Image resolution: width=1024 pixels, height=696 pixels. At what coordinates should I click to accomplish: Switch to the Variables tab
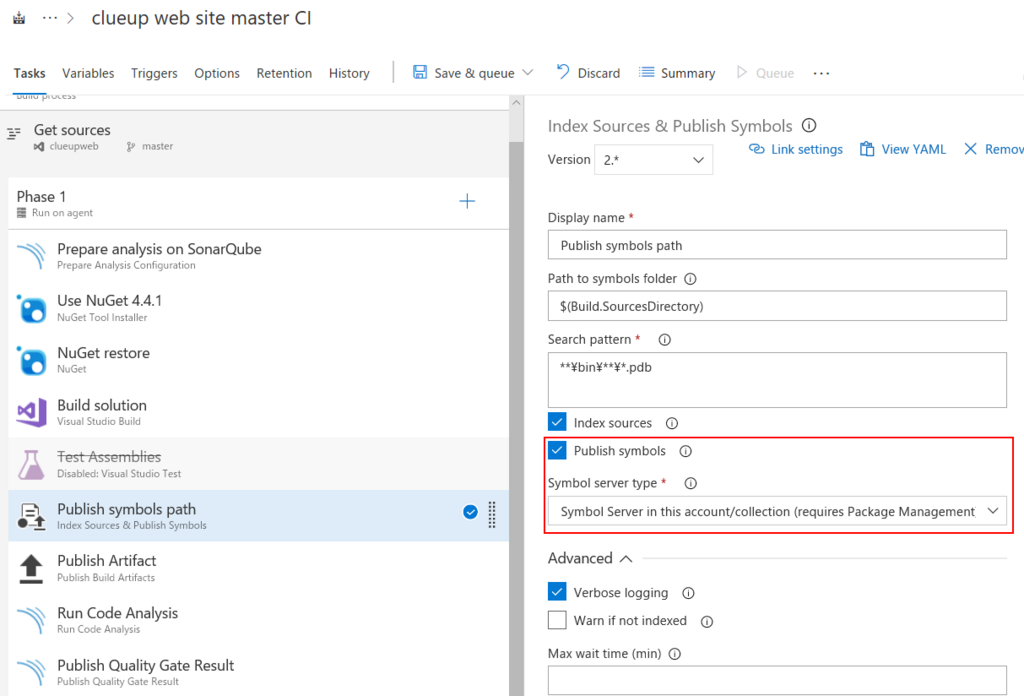(x=88, y=73)
